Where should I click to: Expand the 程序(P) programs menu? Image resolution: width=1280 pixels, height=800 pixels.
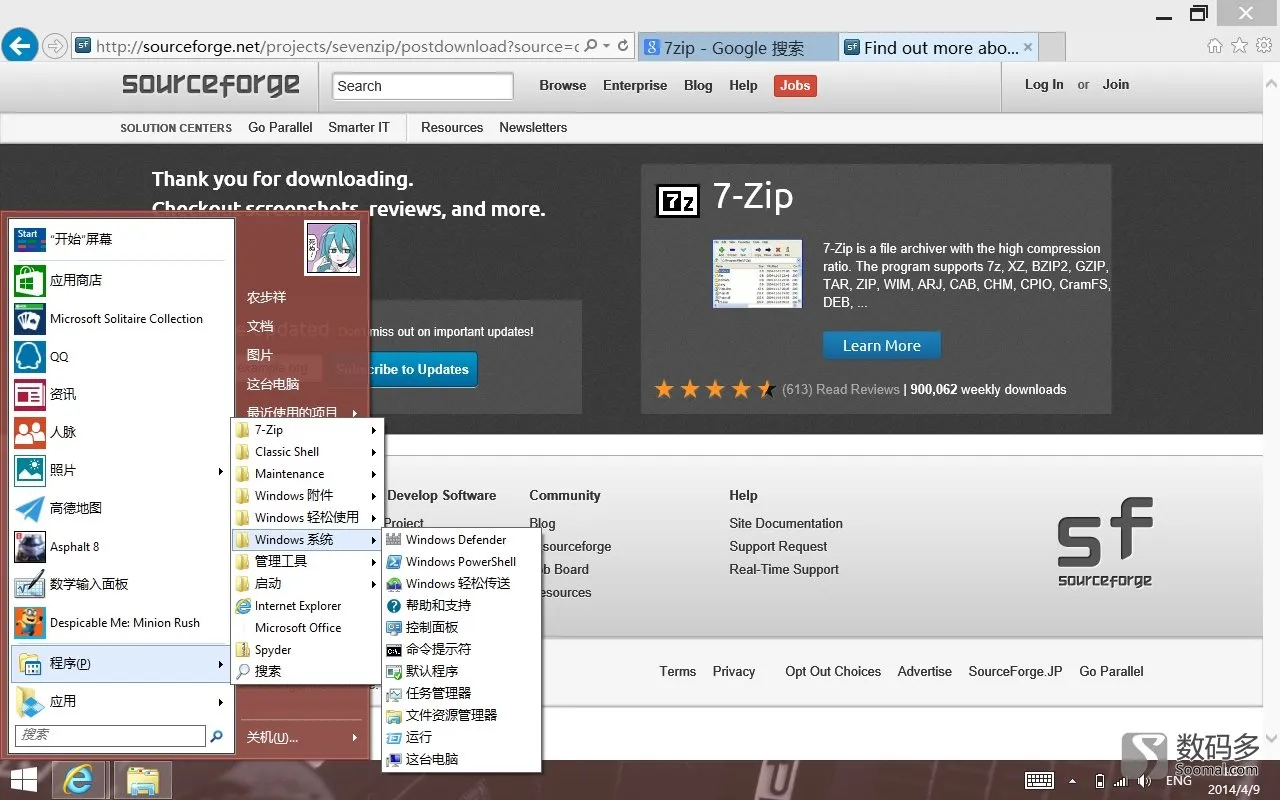120,664
